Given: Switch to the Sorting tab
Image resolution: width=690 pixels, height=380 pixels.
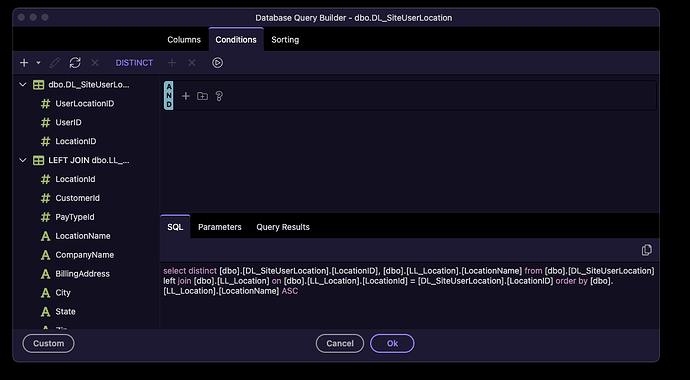Looking at the screenshot, I should click(x=285, y=40).
